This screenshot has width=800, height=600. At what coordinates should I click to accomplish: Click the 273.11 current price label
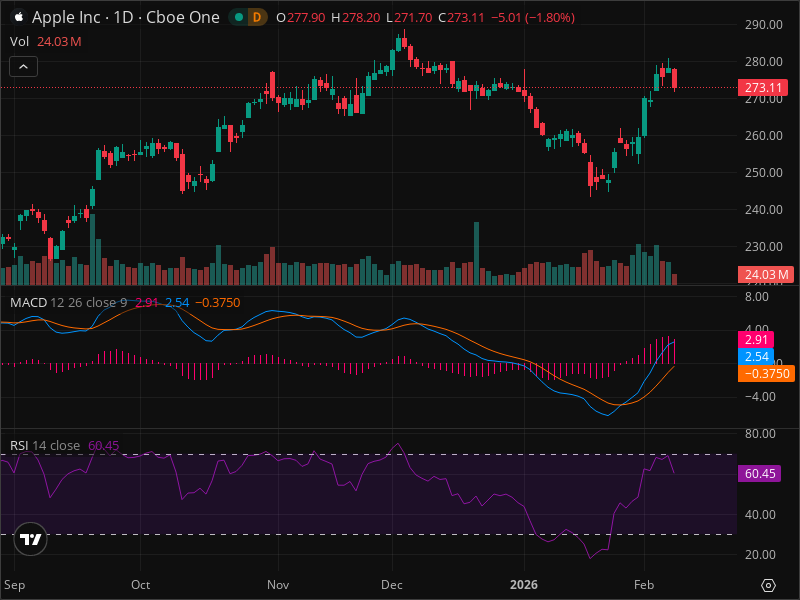pyautogui.click(x=763, y=88)
